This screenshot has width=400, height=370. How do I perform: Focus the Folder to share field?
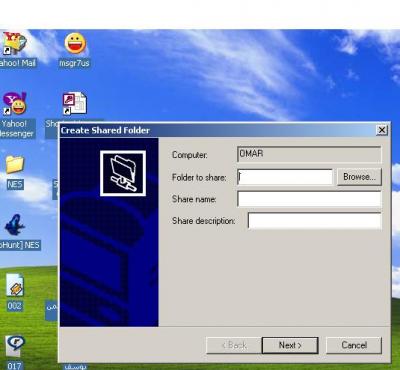(285, 177)
